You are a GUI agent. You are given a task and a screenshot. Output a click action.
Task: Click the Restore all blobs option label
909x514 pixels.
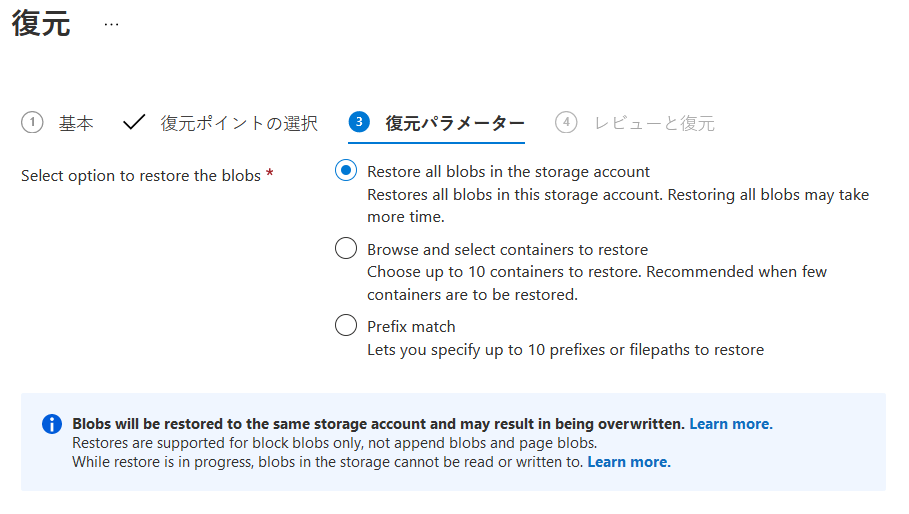(508, 172)
